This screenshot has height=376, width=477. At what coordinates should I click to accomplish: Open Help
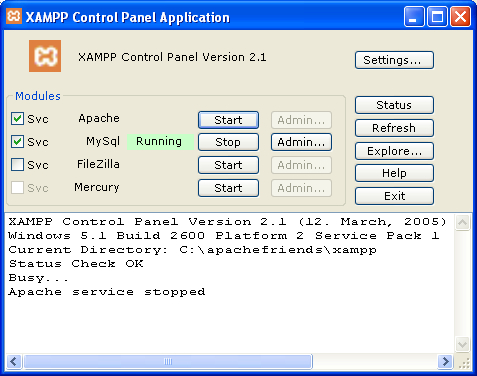point(394,173)
